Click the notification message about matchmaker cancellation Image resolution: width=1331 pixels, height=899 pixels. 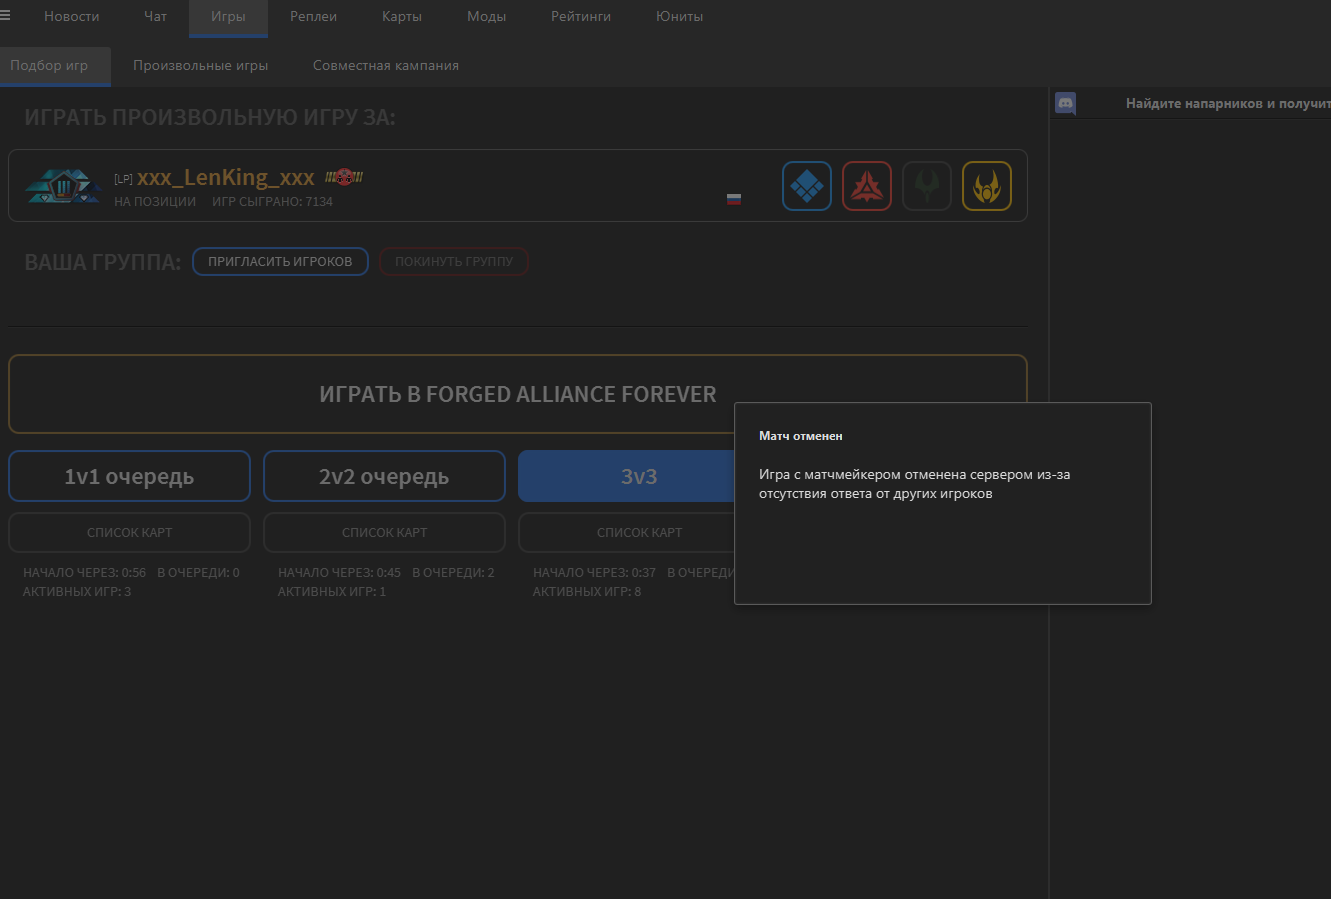point(915,484)
